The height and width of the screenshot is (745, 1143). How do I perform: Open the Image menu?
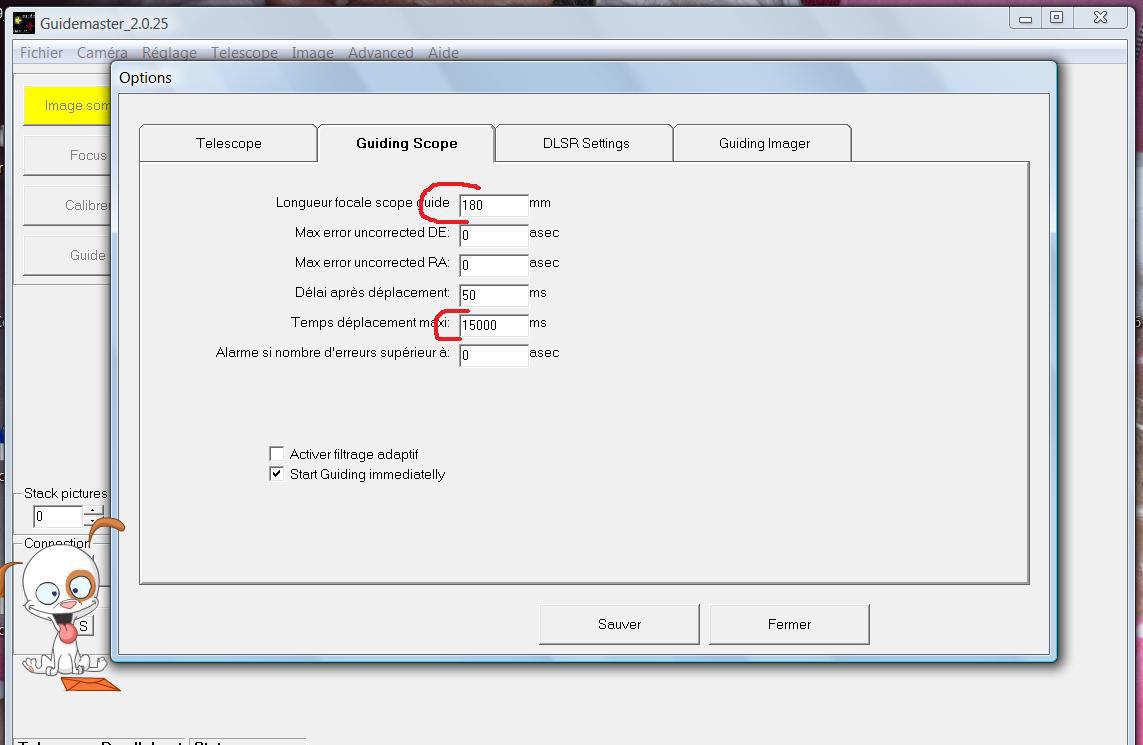[313, 52]
